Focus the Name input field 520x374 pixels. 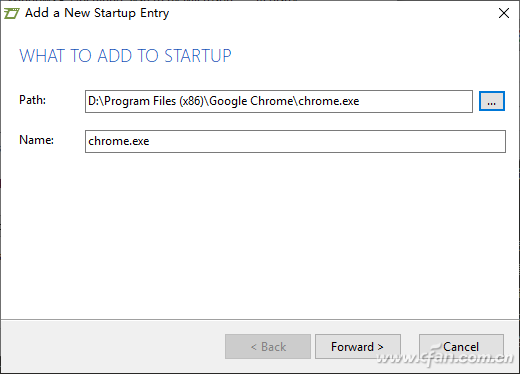pos(295,141)
